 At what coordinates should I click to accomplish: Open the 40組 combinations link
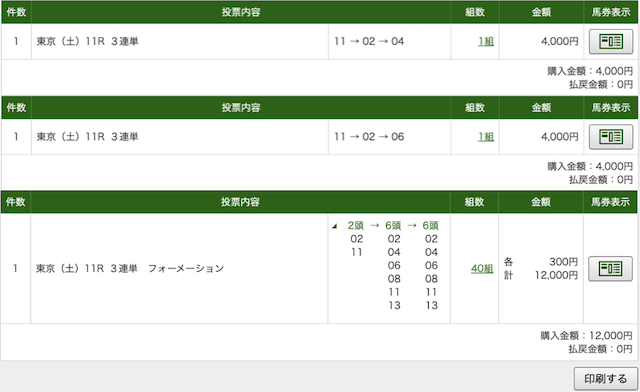tap(482, 269)
